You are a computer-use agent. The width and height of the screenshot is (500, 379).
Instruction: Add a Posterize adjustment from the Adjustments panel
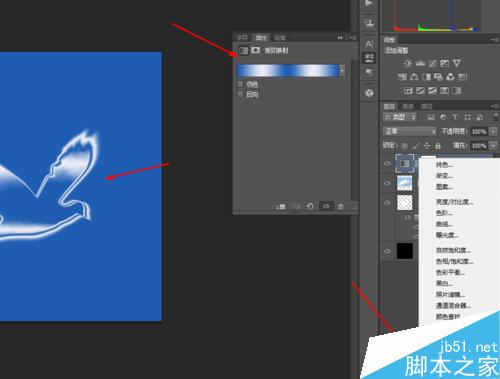click(x=420, y=91)
